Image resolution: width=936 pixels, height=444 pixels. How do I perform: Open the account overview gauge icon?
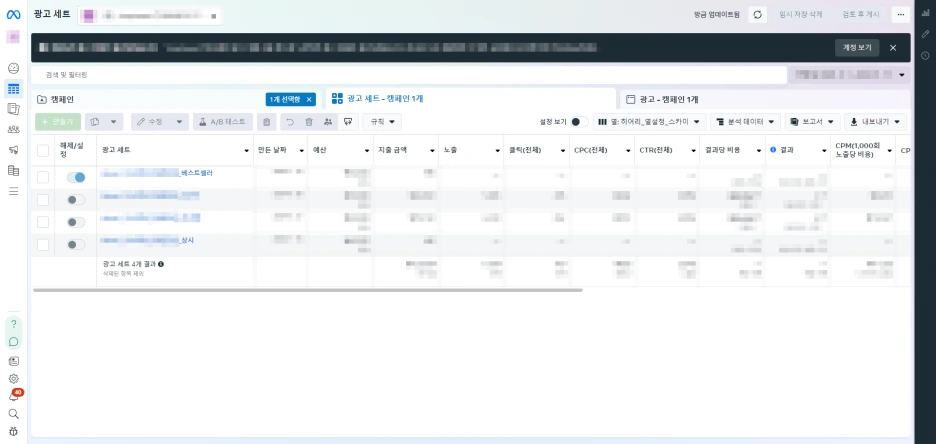[13, 68]
